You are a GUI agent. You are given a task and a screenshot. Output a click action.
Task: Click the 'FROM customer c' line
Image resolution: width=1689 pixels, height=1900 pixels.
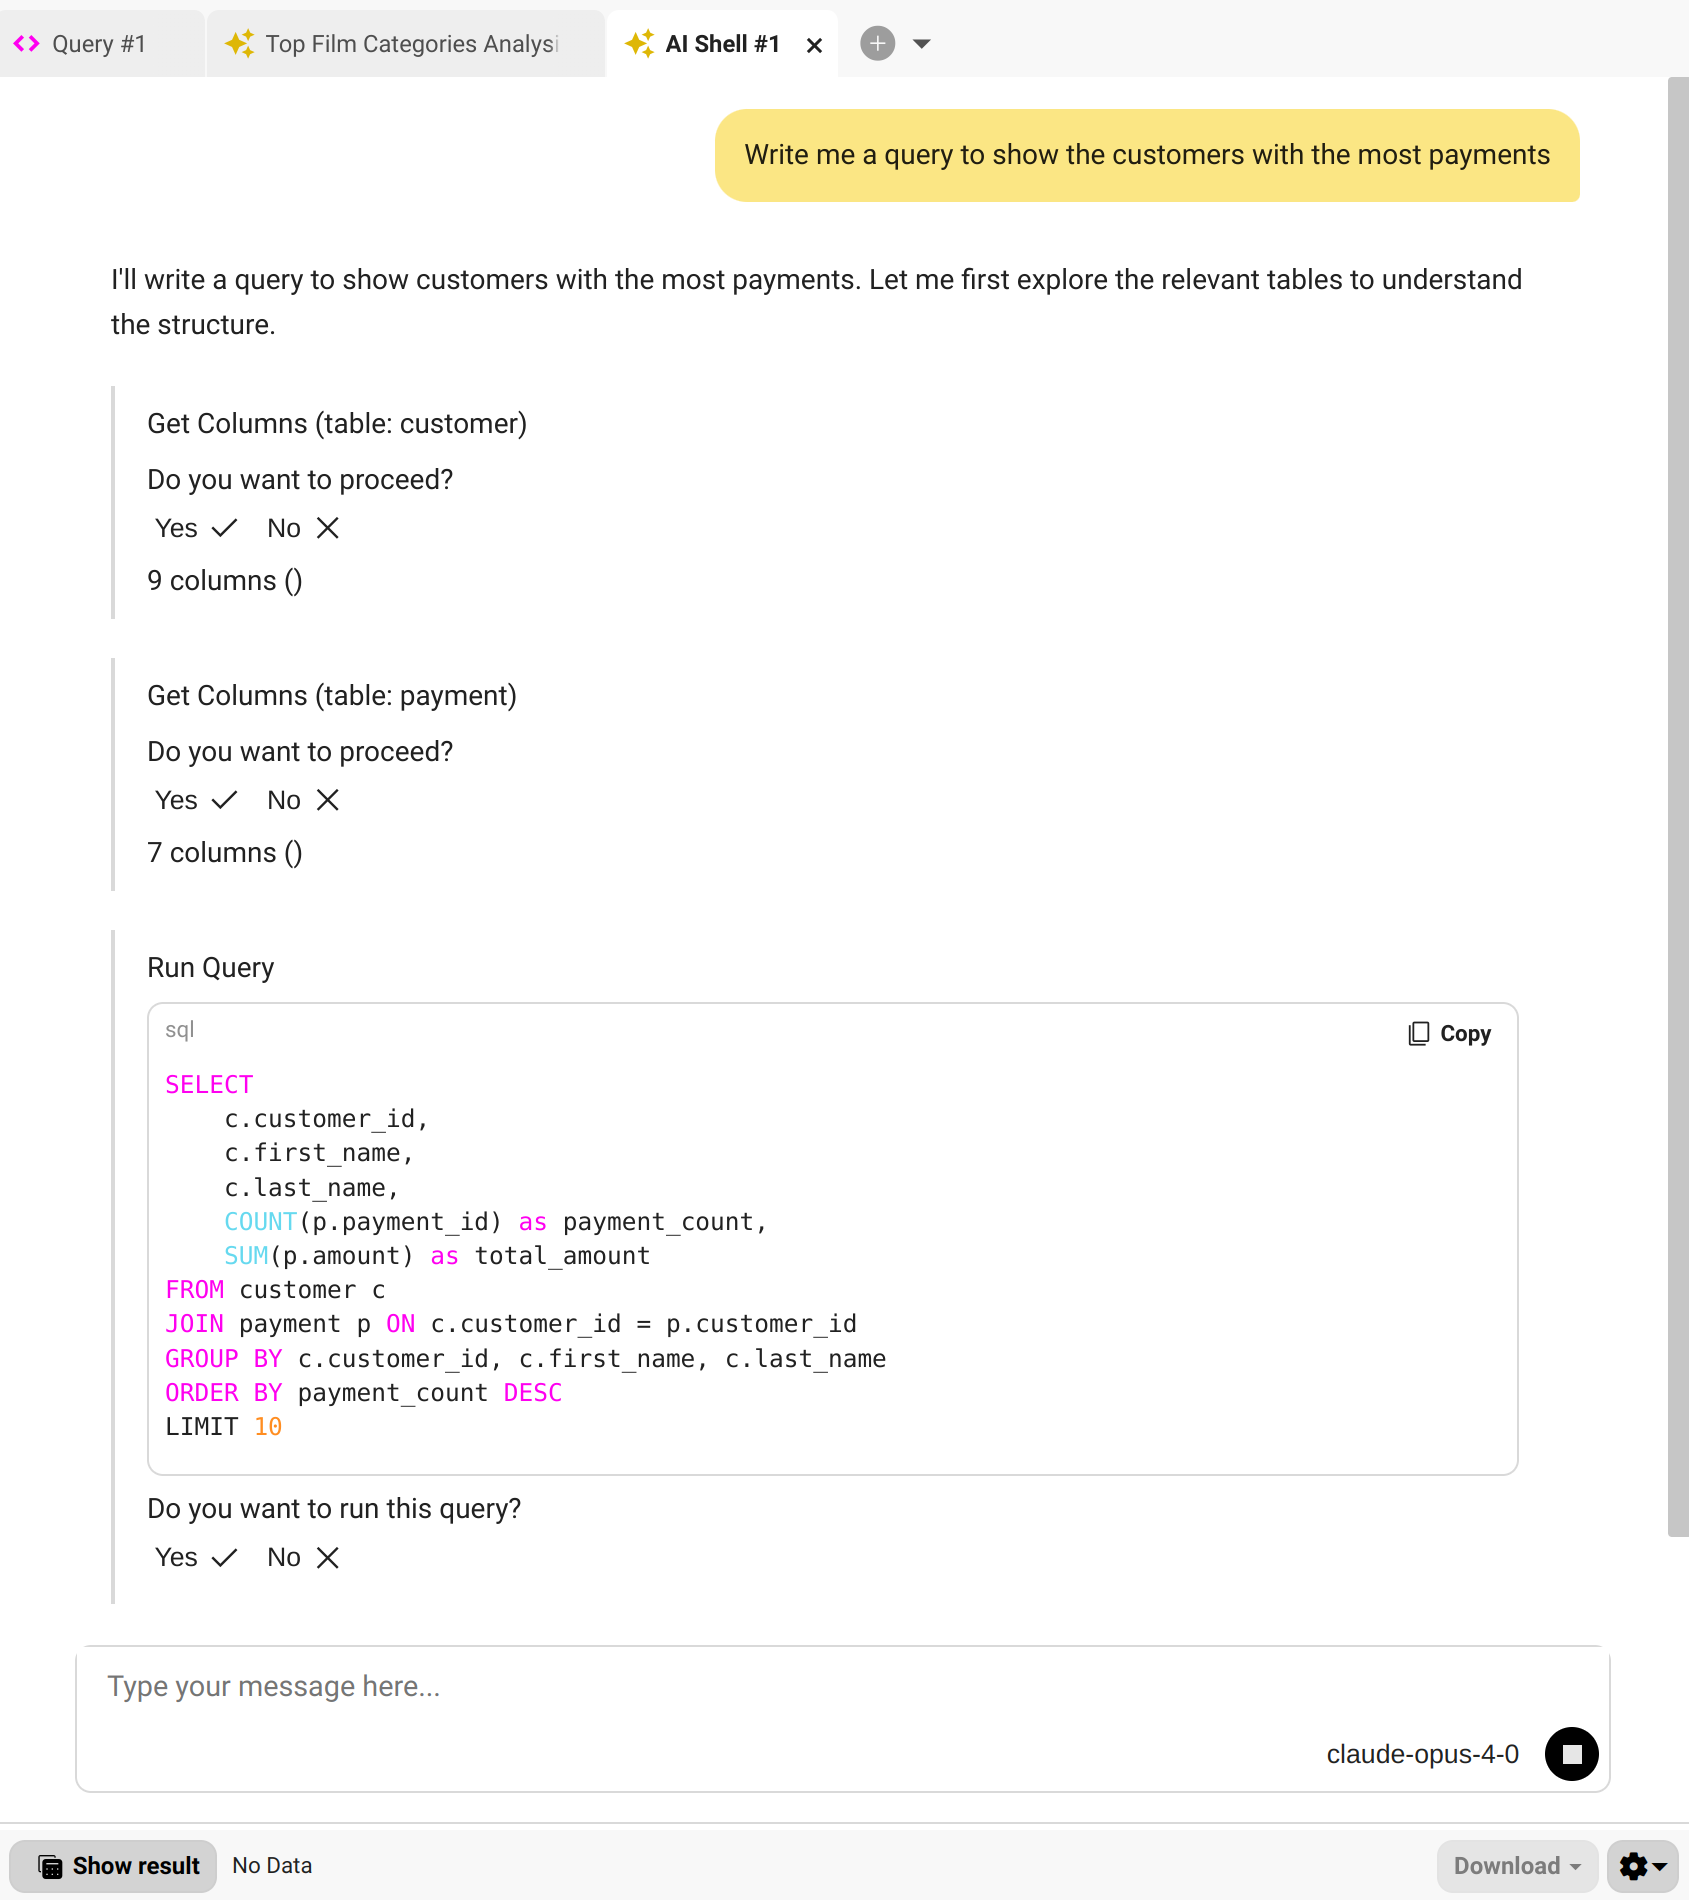276,1290
